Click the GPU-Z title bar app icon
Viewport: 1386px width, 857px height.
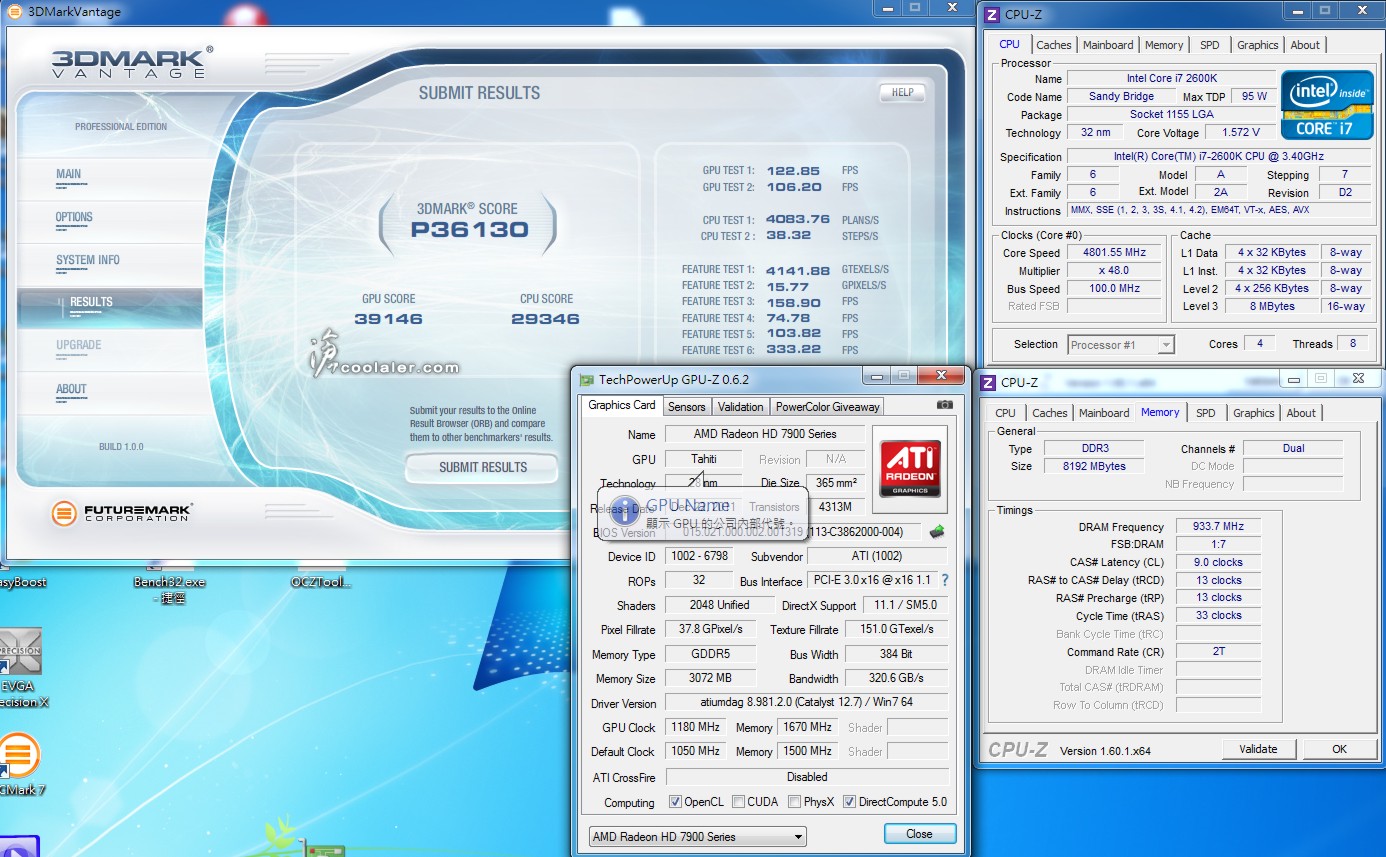[587, 380]
